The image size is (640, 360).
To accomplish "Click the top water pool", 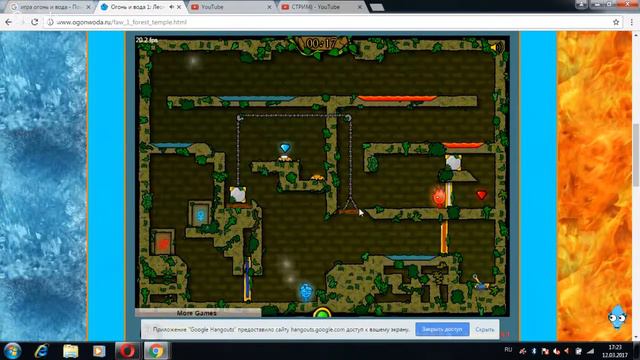I will [x=256, y=98].
